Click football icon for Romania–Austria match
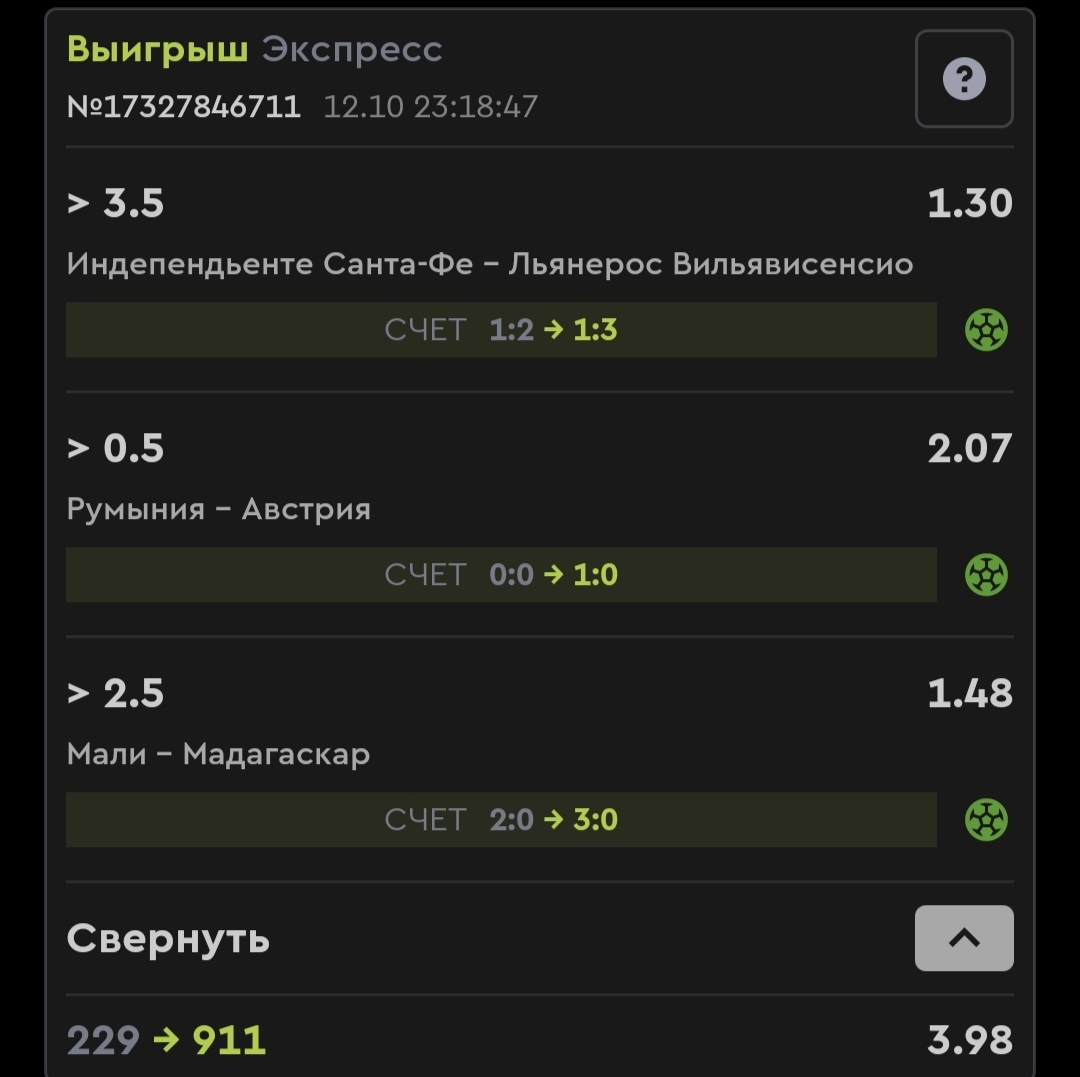Image resolution: width=1080 pixels, height=1077 pixels. tap(986, 575)
